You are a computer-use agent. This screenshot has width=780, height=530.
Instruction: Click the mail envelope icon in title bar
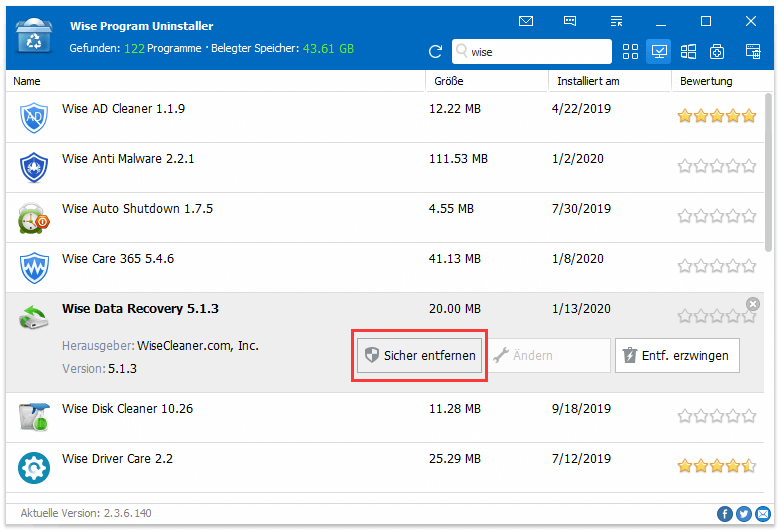click(x=526, y=21)
